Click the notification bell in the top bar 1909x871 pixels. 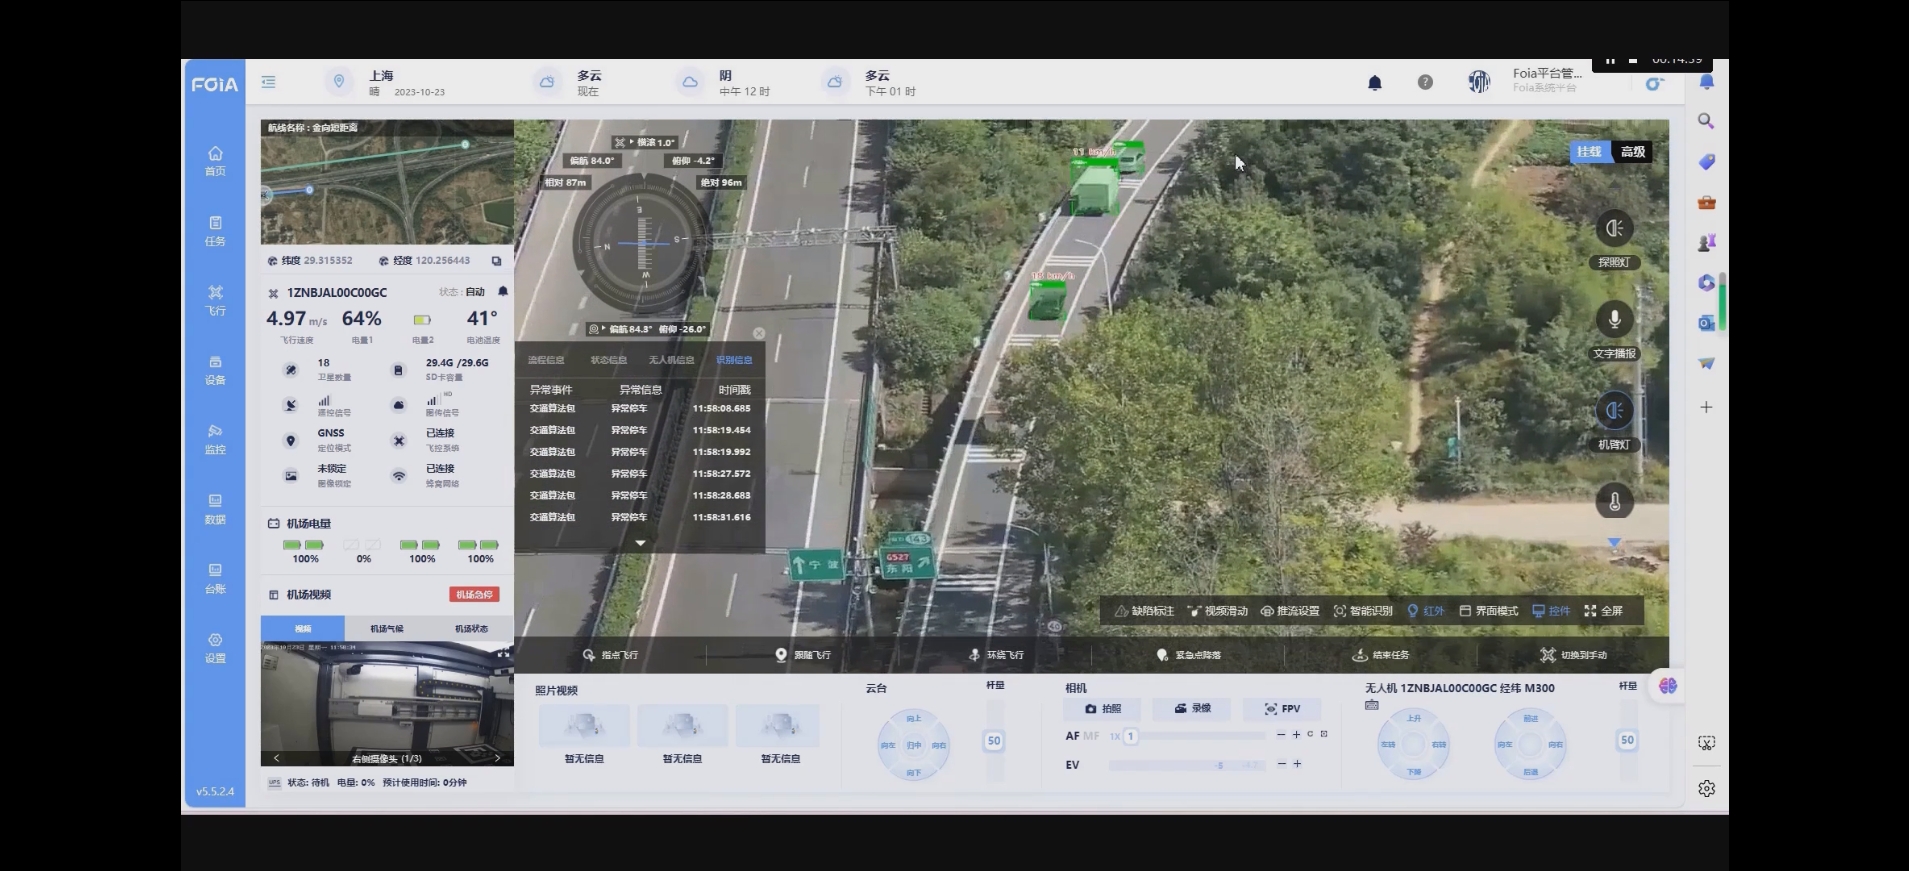click(1374, 83)
